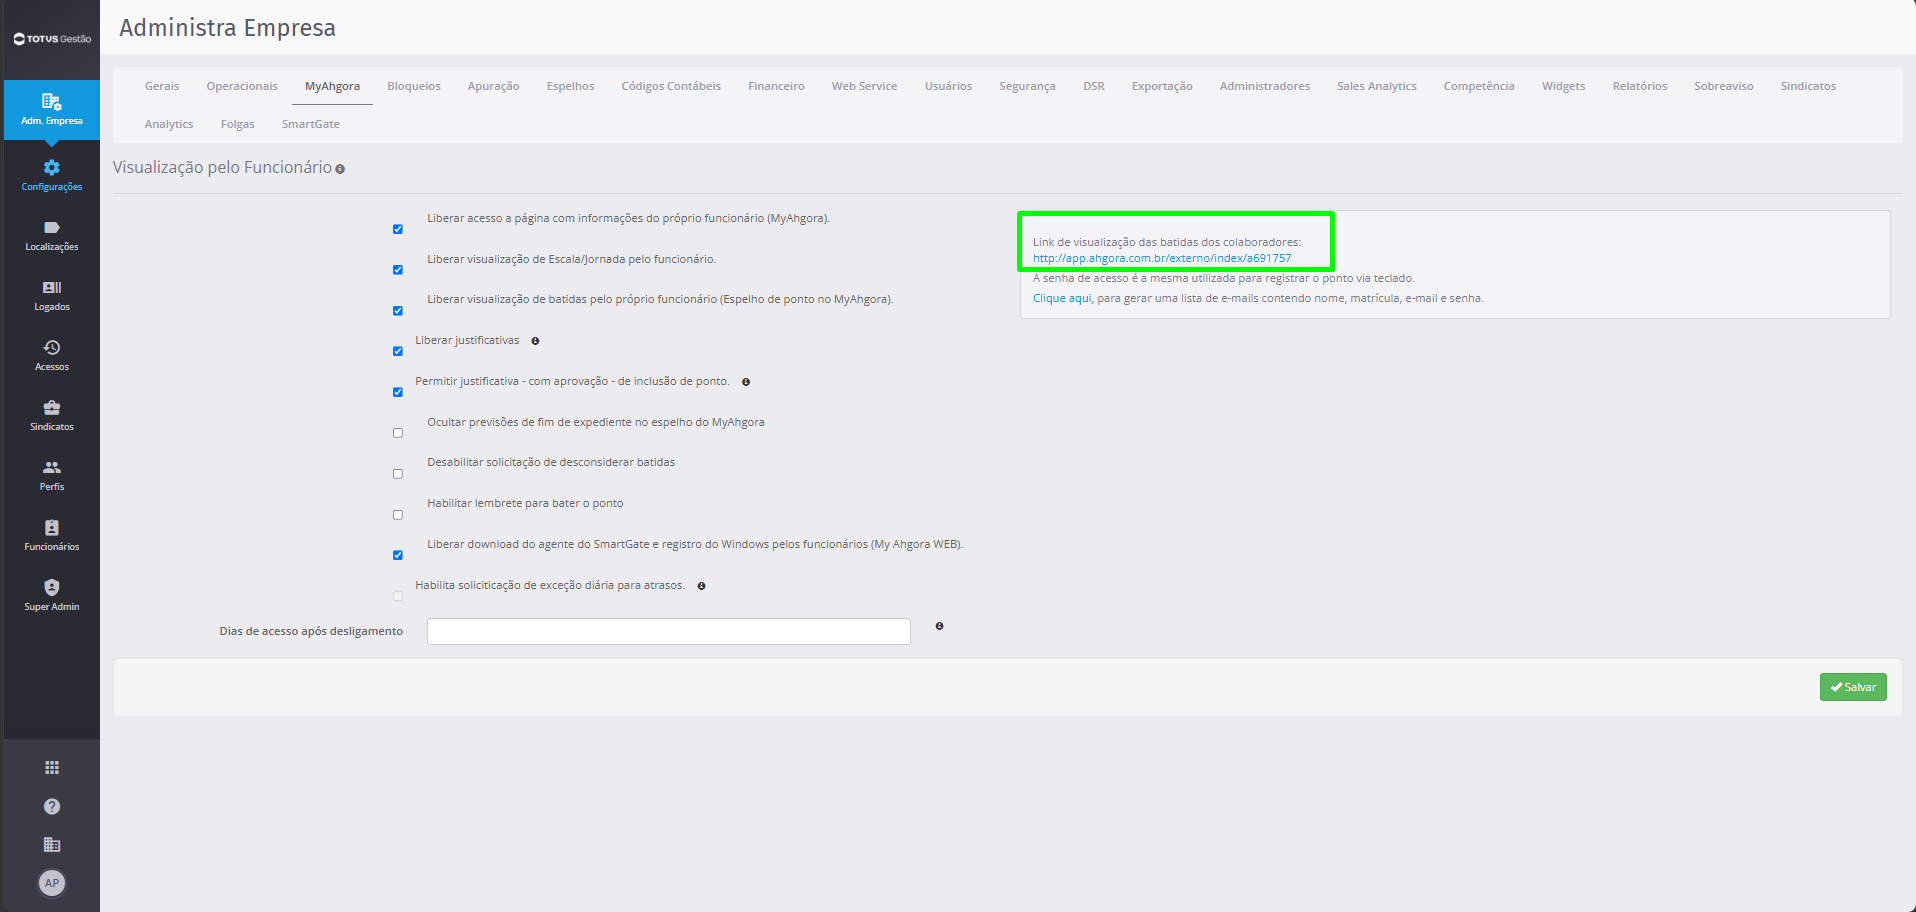Open the SmartGate tab
The width and height of the screenshot is (1916, 912).
(x=311, y=124)
